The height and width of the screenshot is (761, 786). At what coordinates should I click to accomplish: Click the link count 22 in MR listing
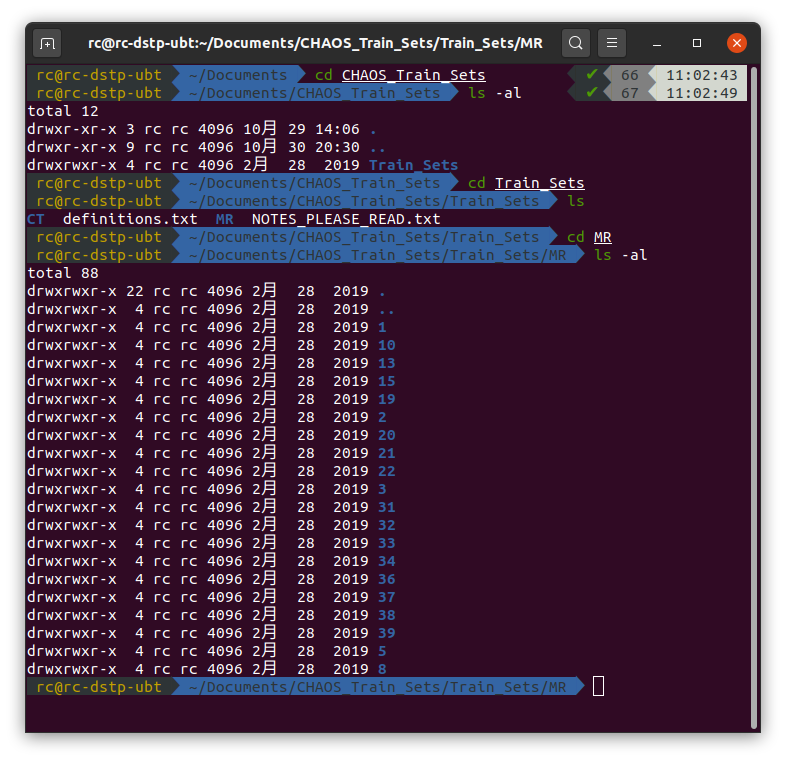click(134, 291)
